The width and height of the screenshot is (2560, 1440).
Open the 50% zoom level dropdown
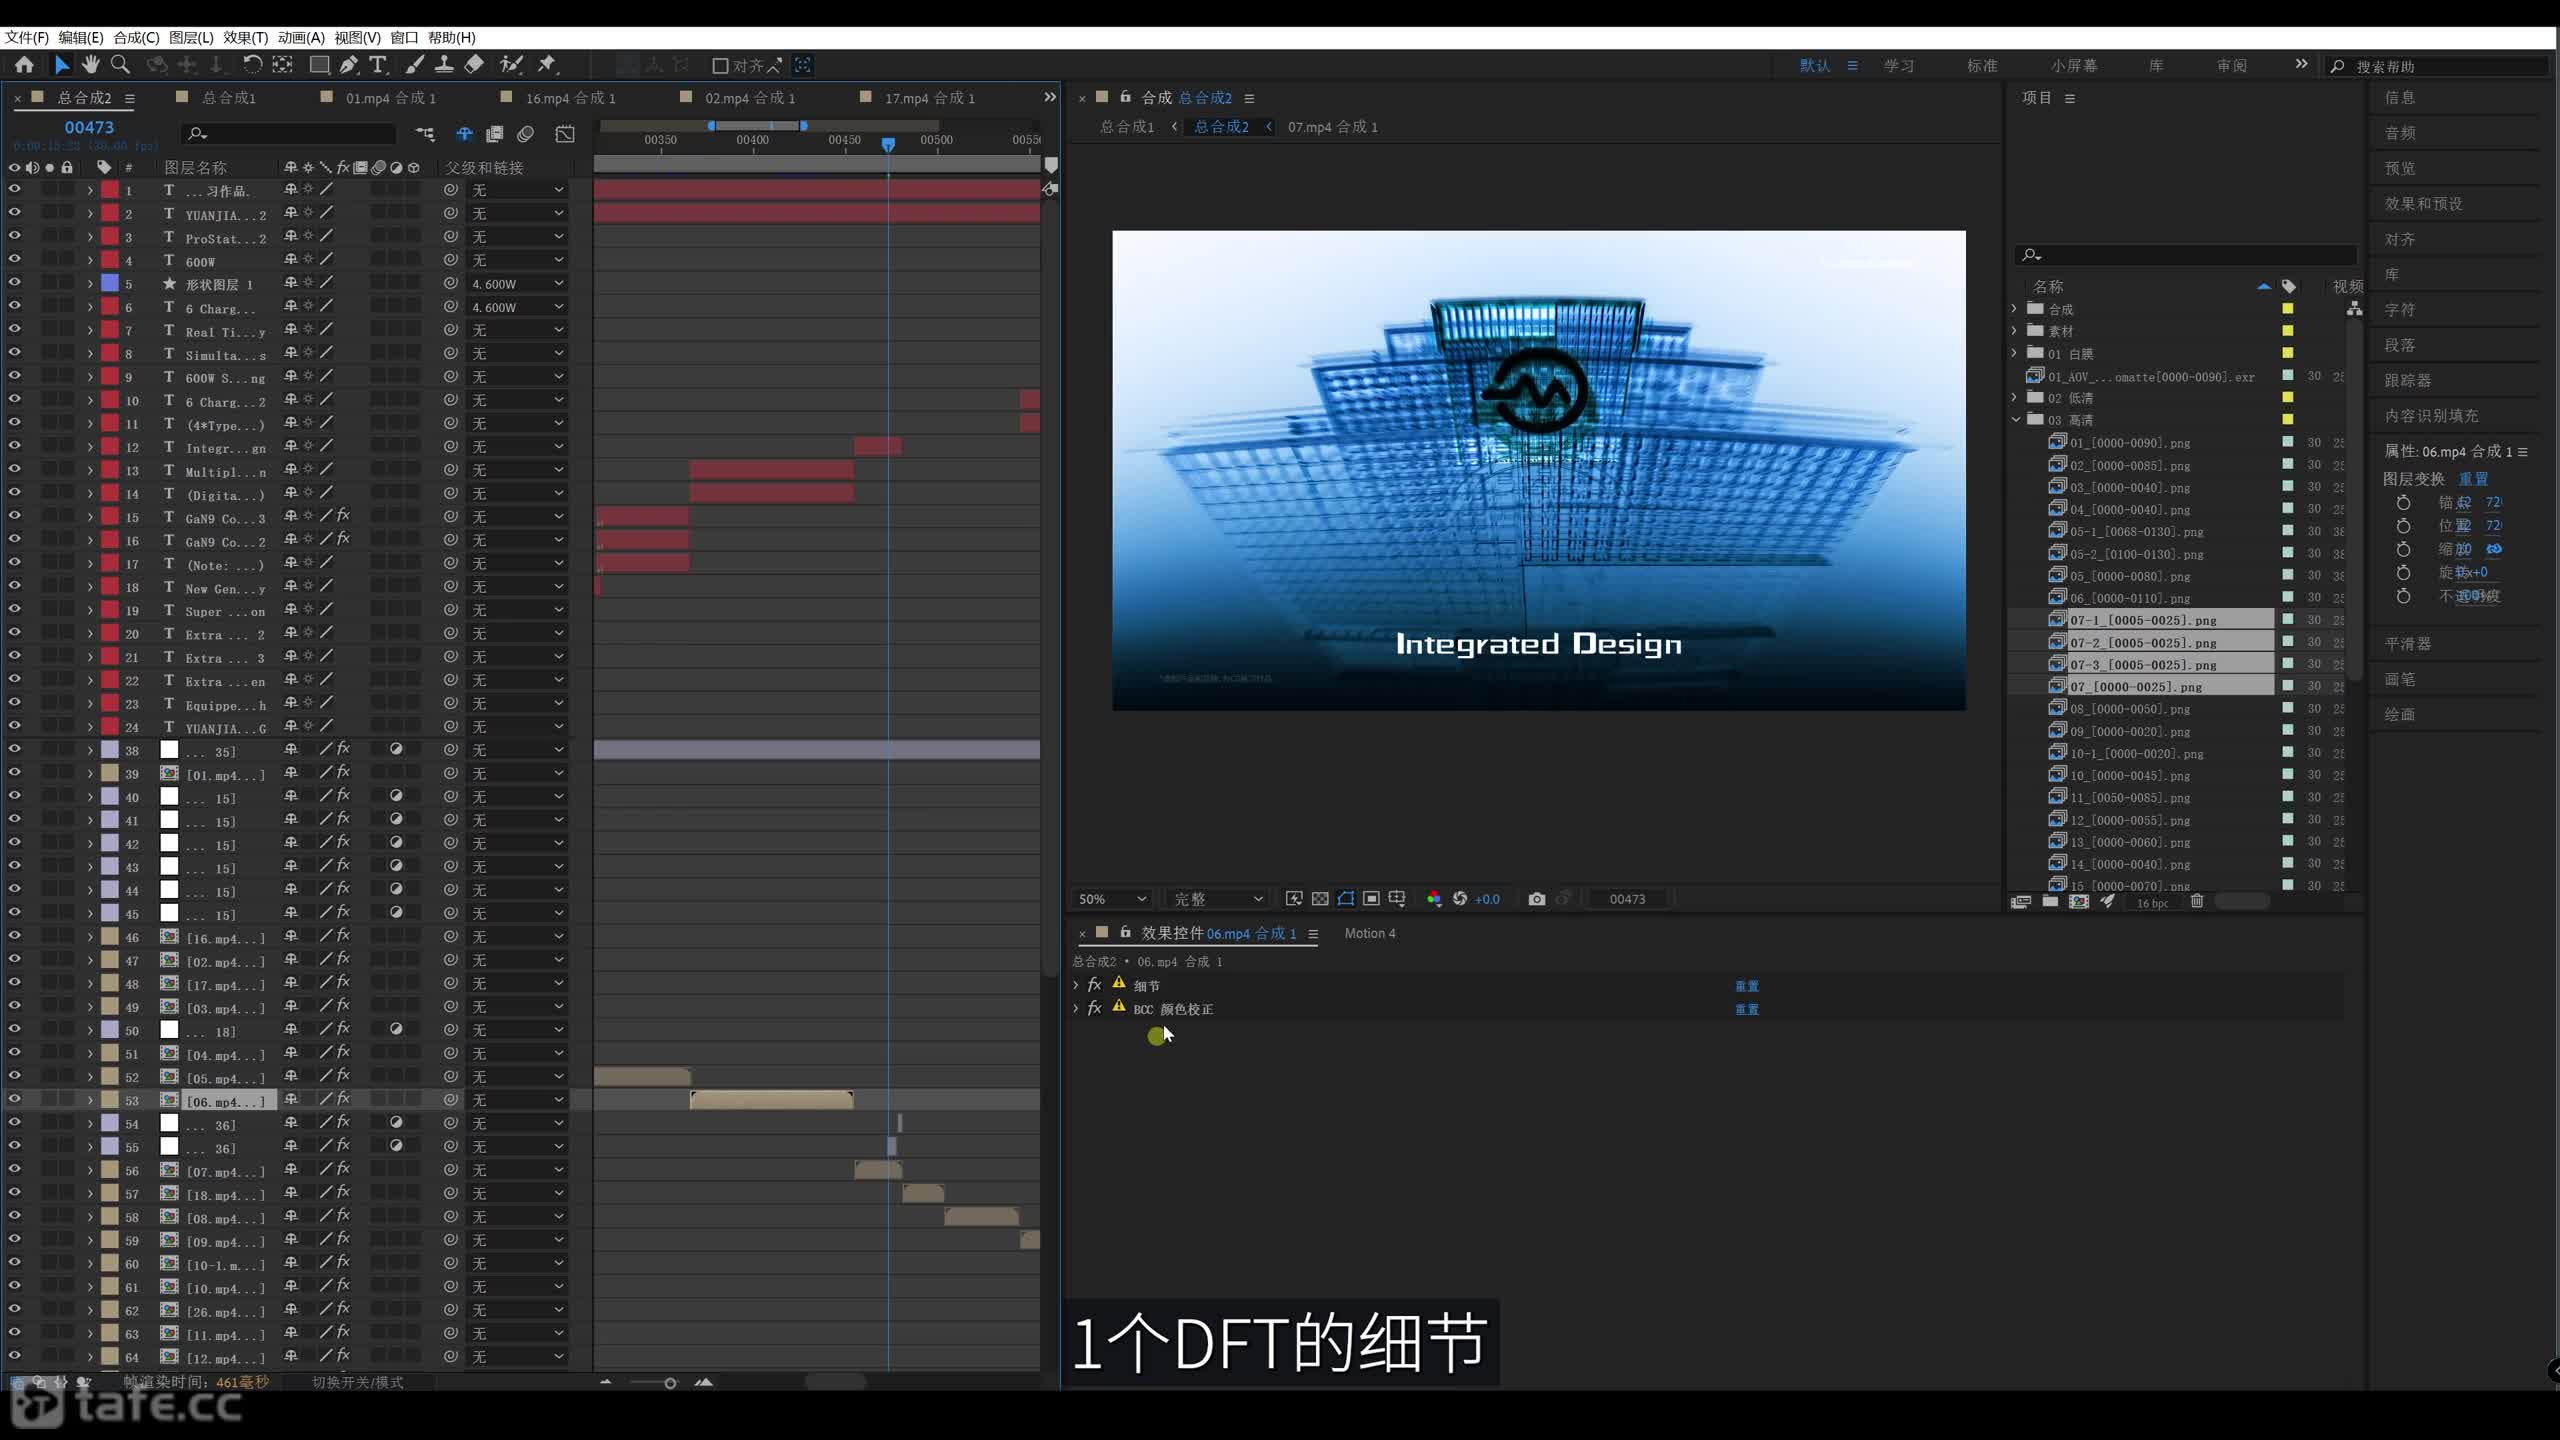(x=1111, y=899)
